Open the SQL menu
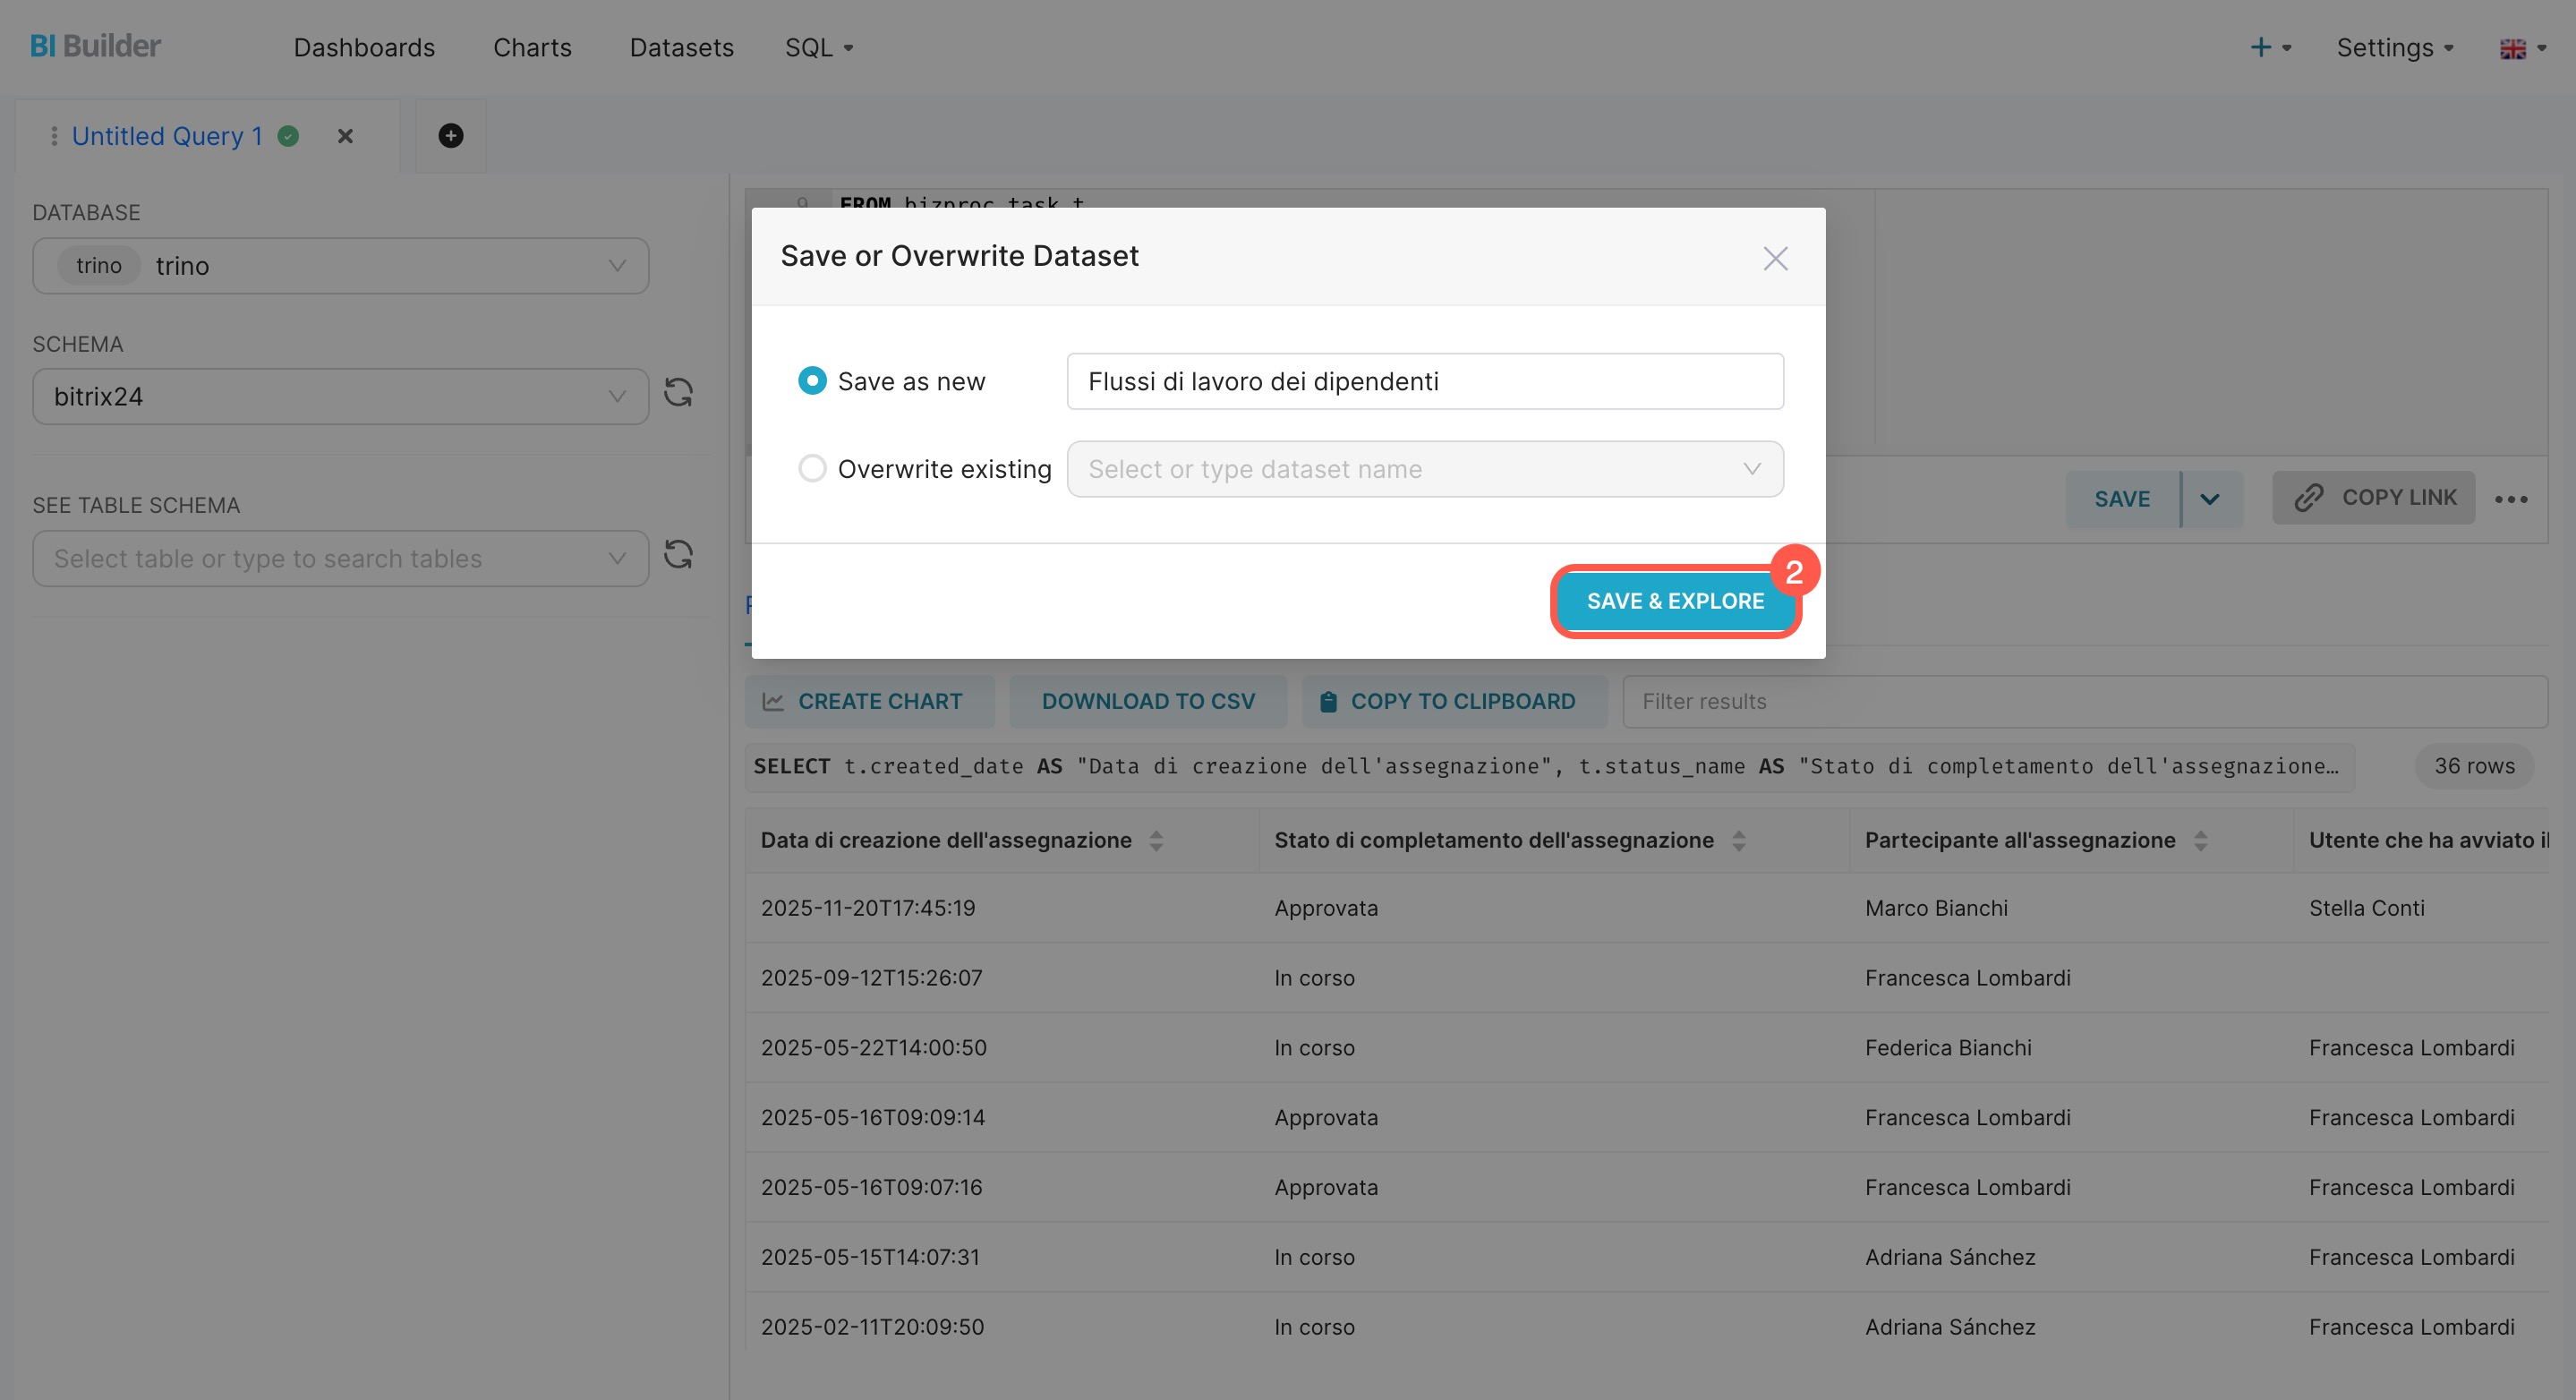 pyautogui.click(x=818, y=48)
